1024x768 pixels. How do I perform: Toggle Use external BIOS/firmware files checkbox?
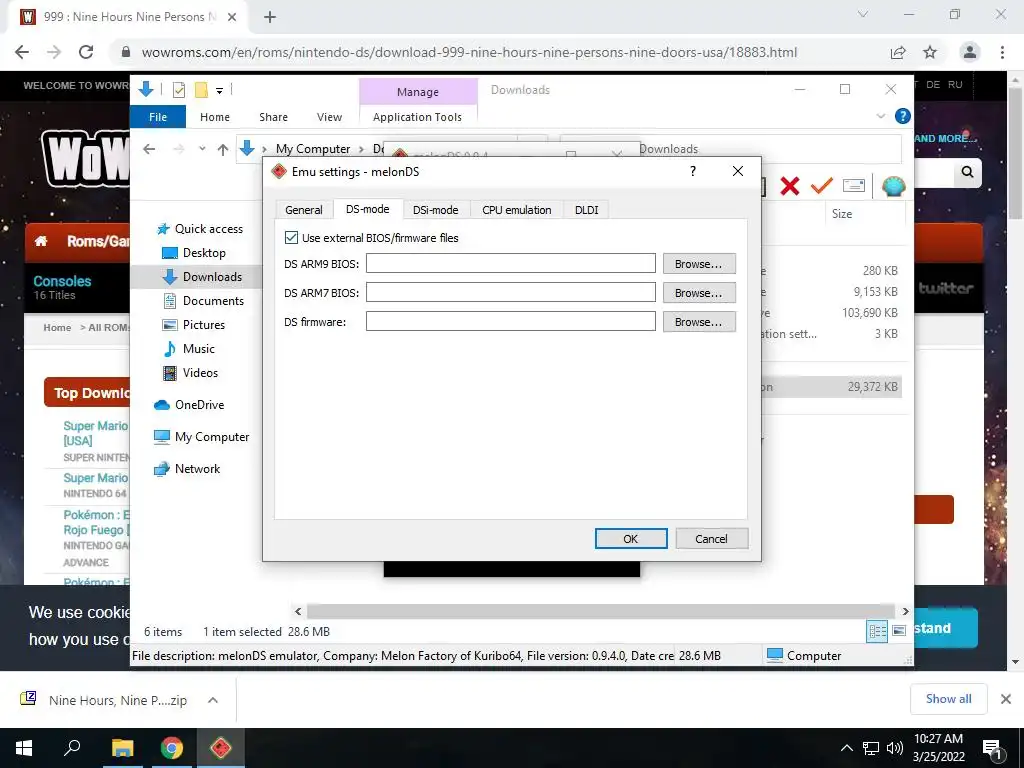[291, 238]
